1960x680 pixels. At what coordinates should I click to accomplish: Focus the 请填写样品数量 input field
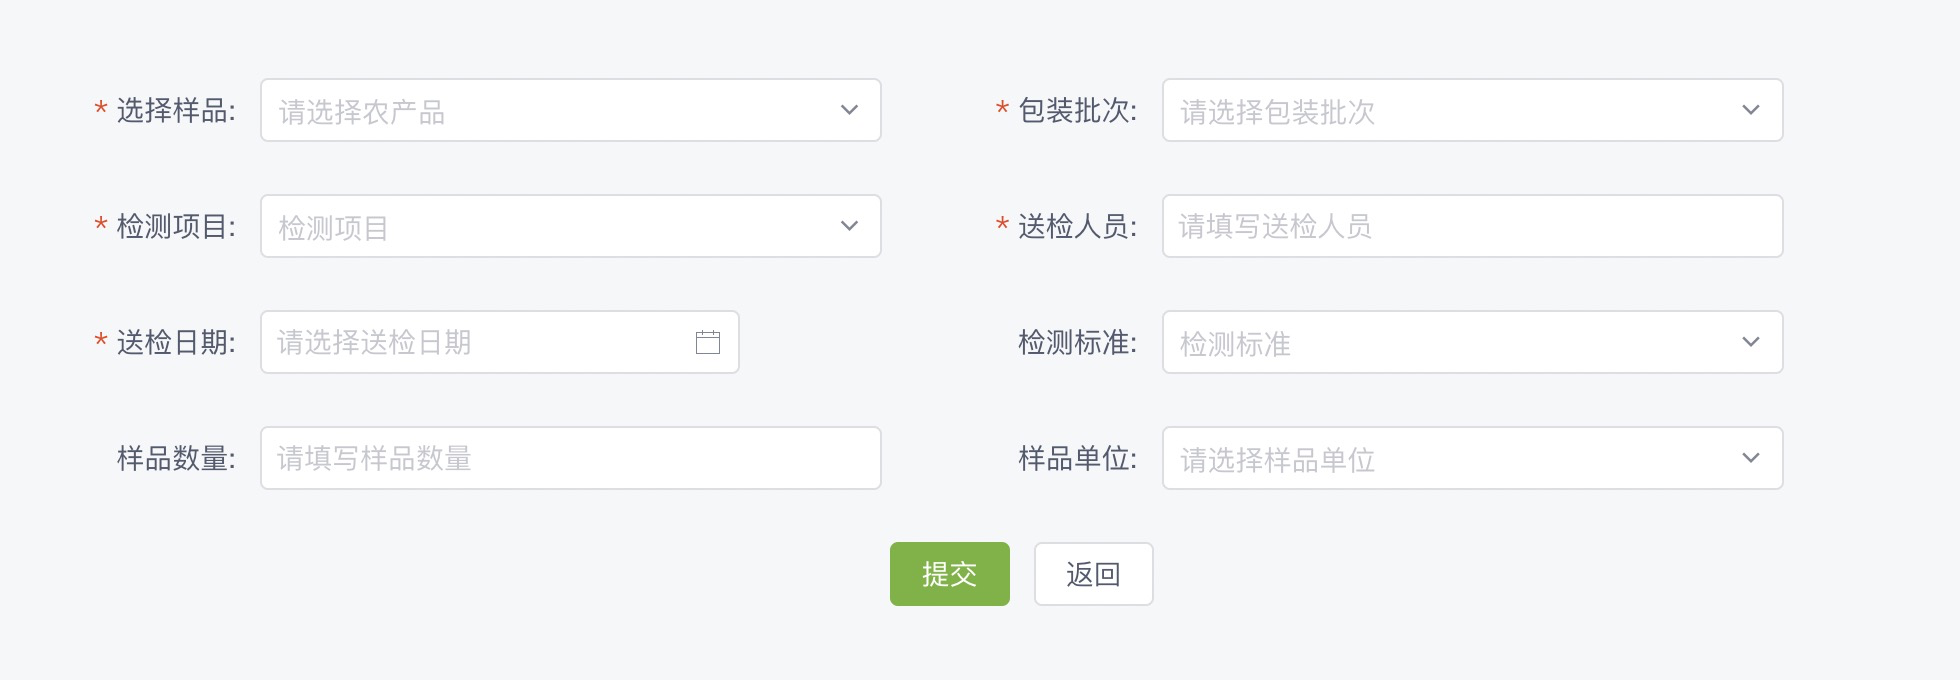point(570,458)
